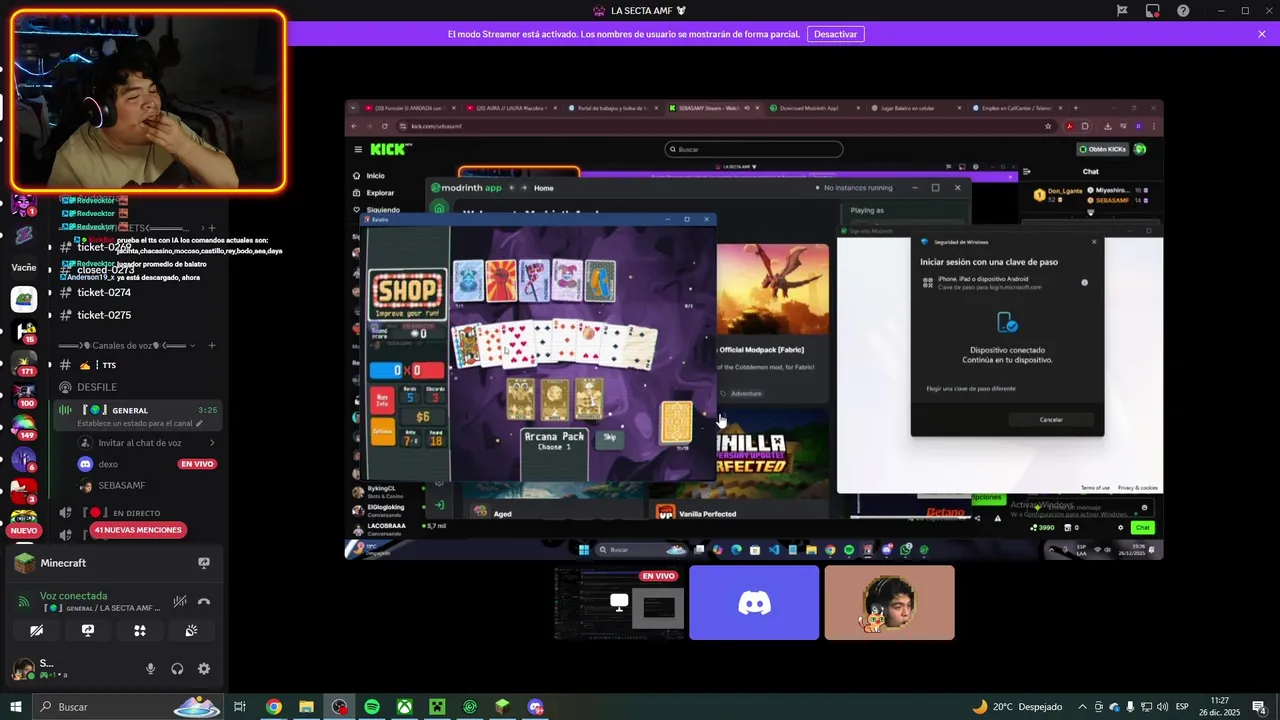Open Windows Start menu
This screenshot has height=720, width=1280.
tap(15, 707)
